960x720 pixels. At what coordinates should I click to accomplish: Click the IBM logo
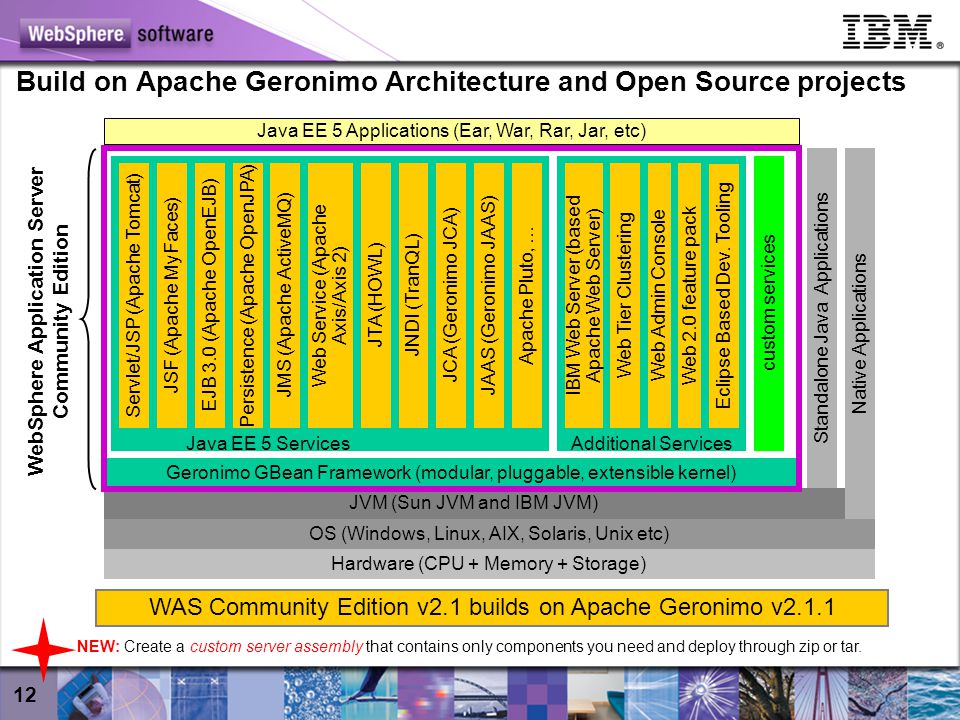tap(892, 32)
